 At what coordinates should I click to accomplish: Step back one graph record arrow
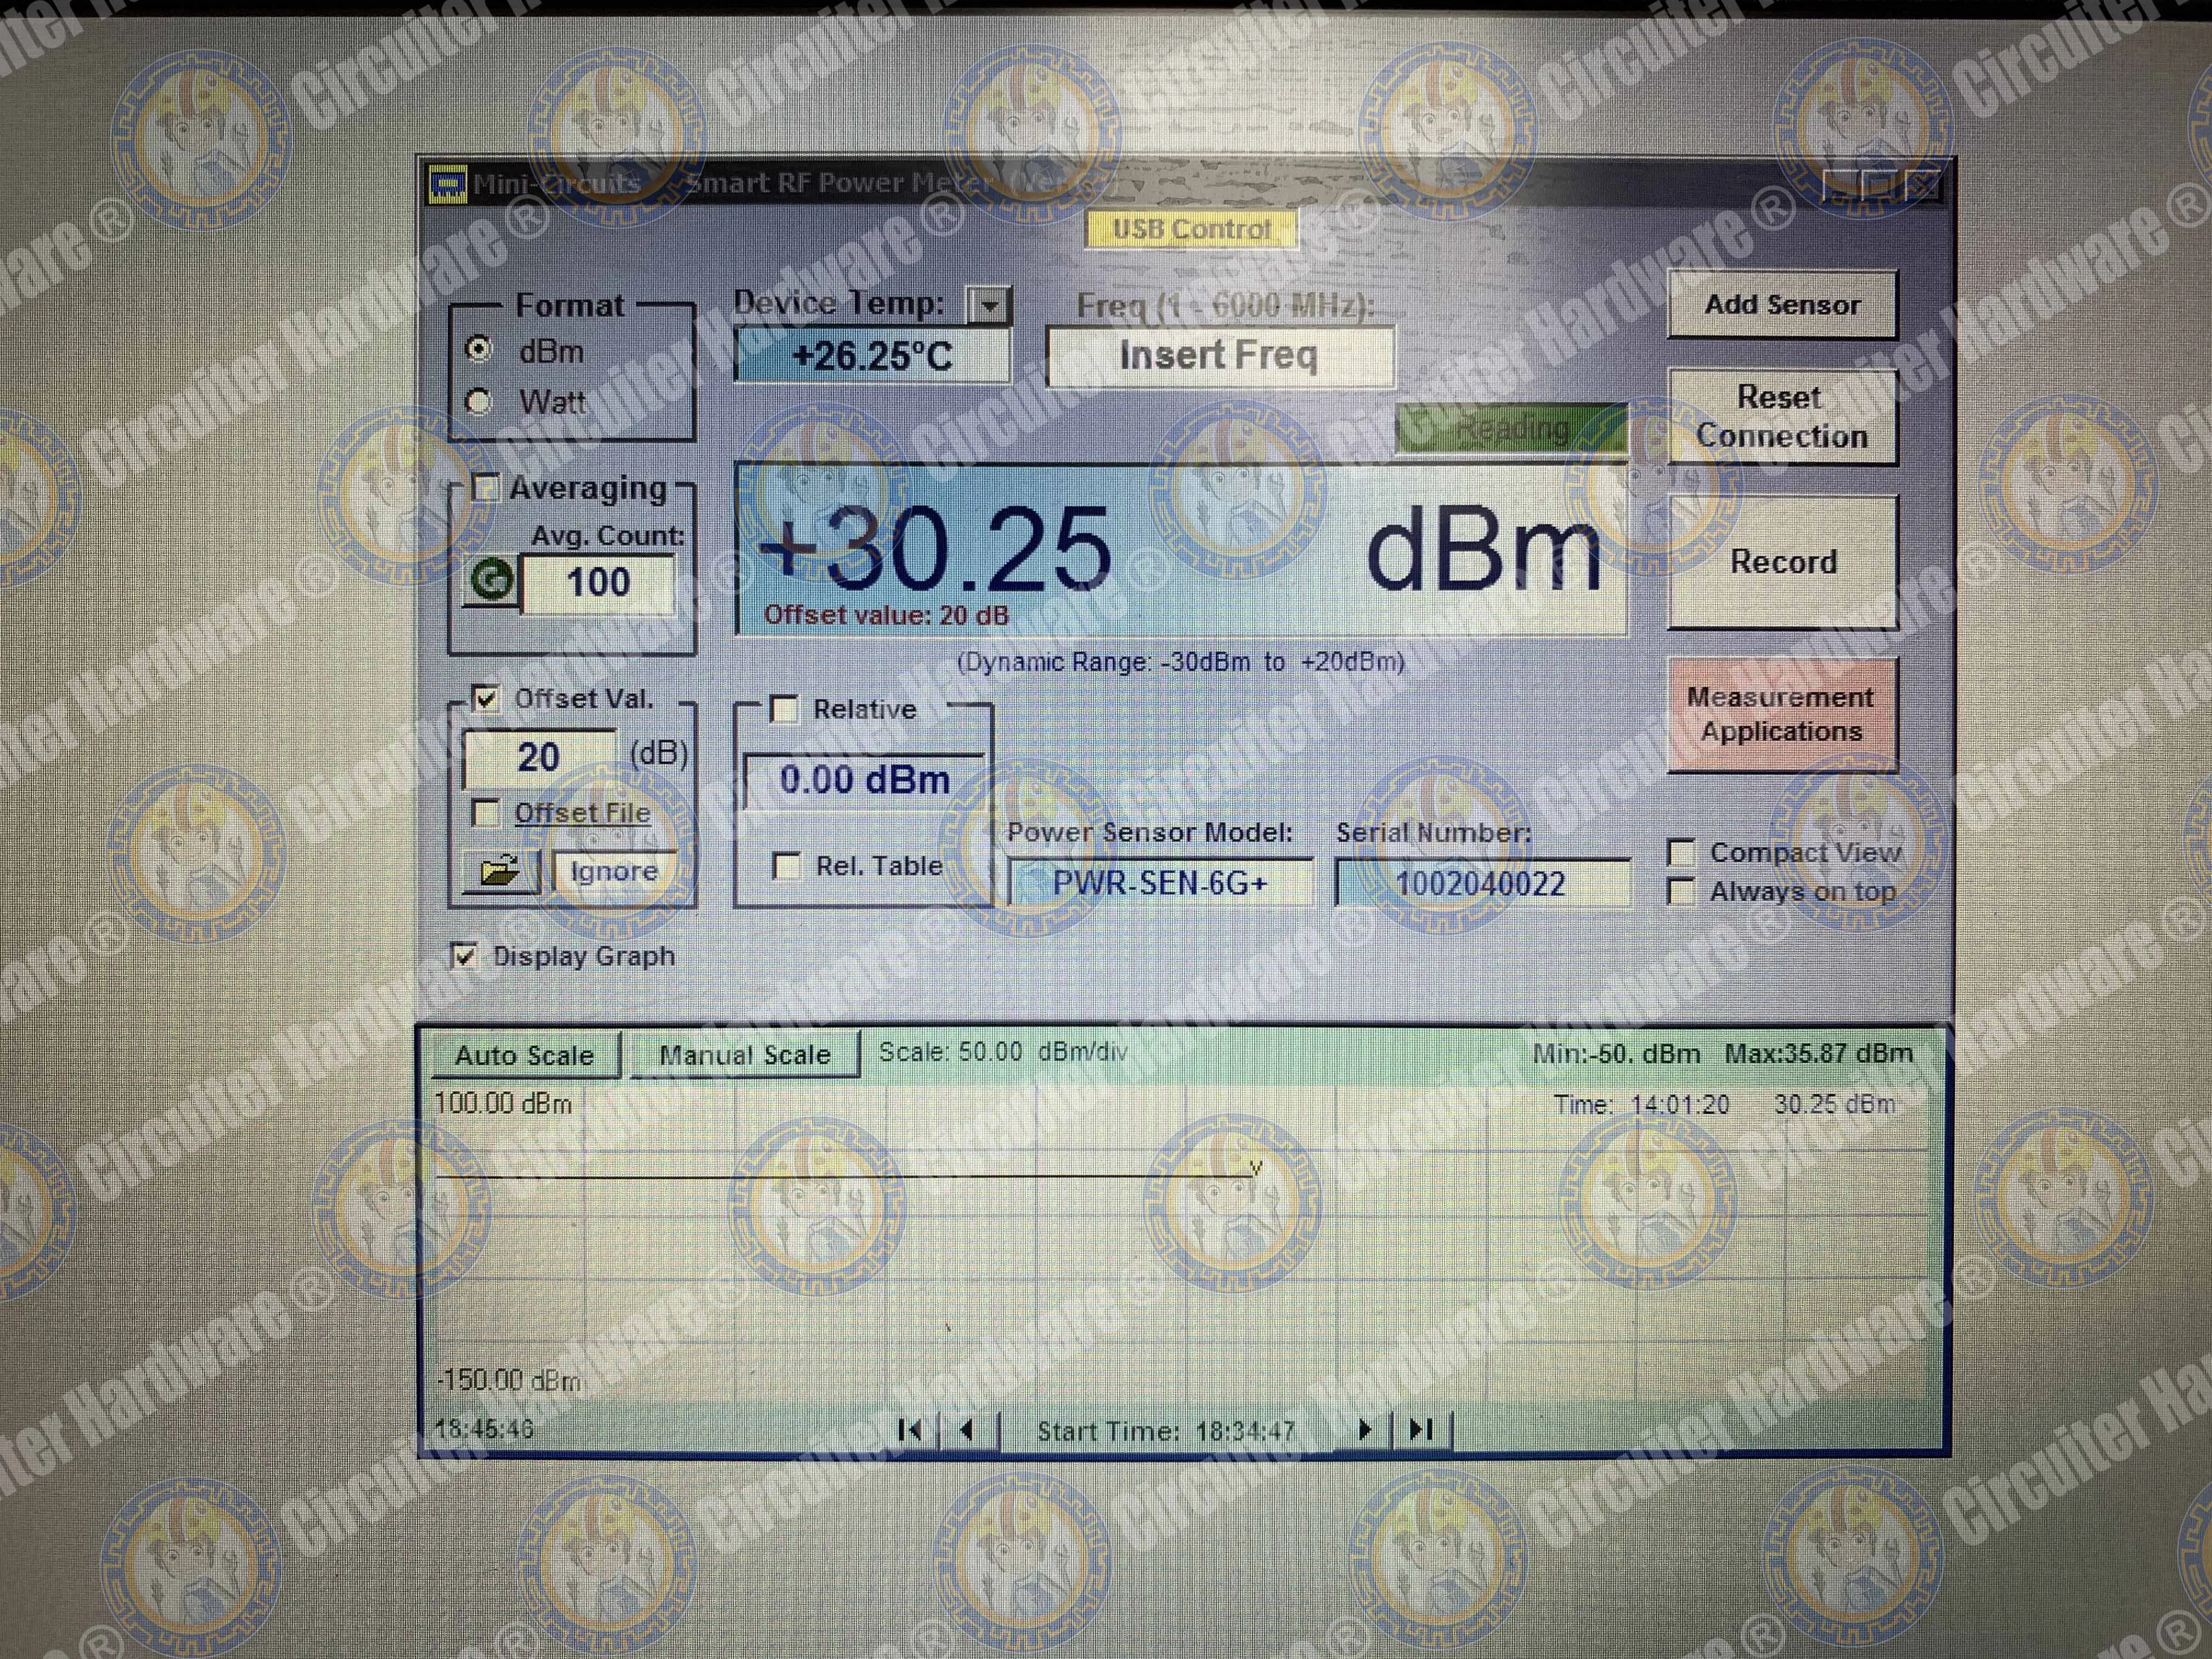(x=966, y=1430)
